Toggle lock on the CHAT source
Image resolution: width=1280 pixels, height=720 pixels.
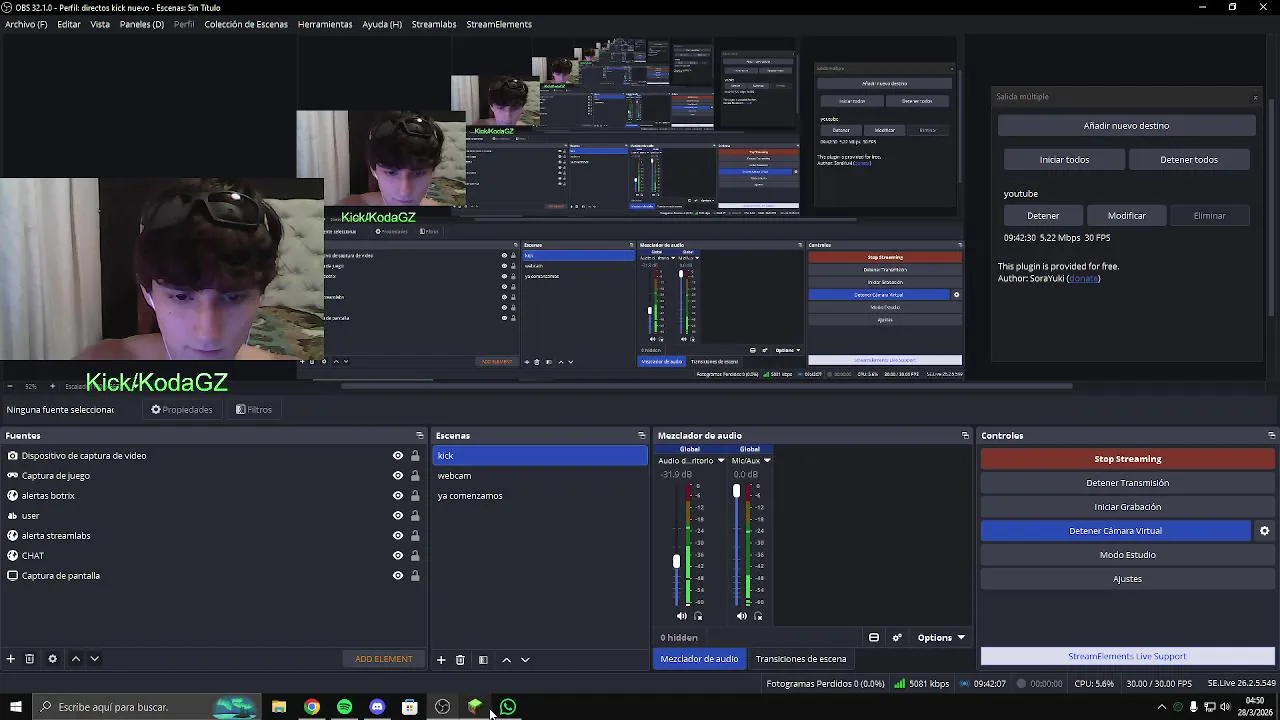click(415, 556)
